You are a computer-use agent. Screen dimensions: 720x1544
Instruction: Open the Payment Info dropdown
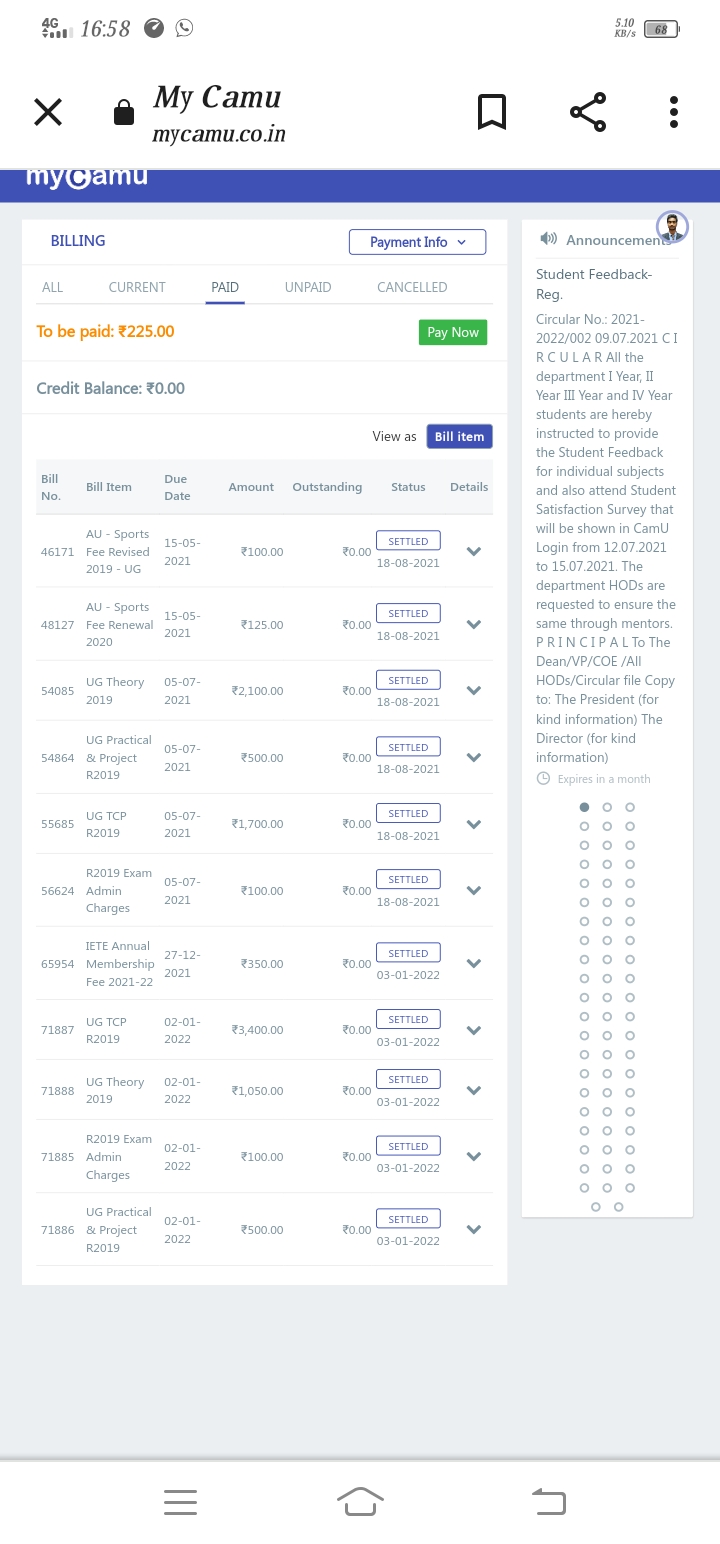tap(417, 242)
